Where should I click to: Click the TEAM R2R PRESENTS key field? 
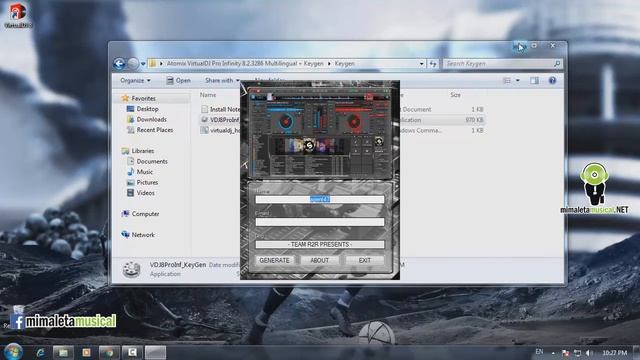click(x=320, y=244)
